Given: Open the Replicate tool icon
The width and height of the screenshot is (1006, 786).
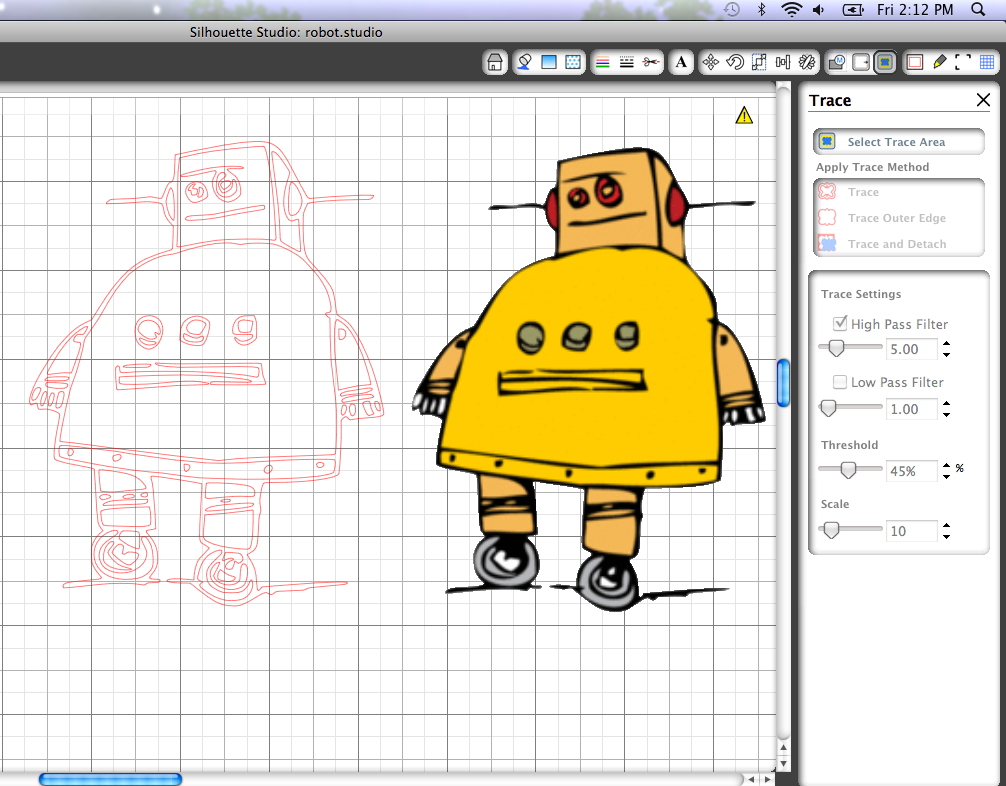Looking at the screenshot, I should click(807, 62).
